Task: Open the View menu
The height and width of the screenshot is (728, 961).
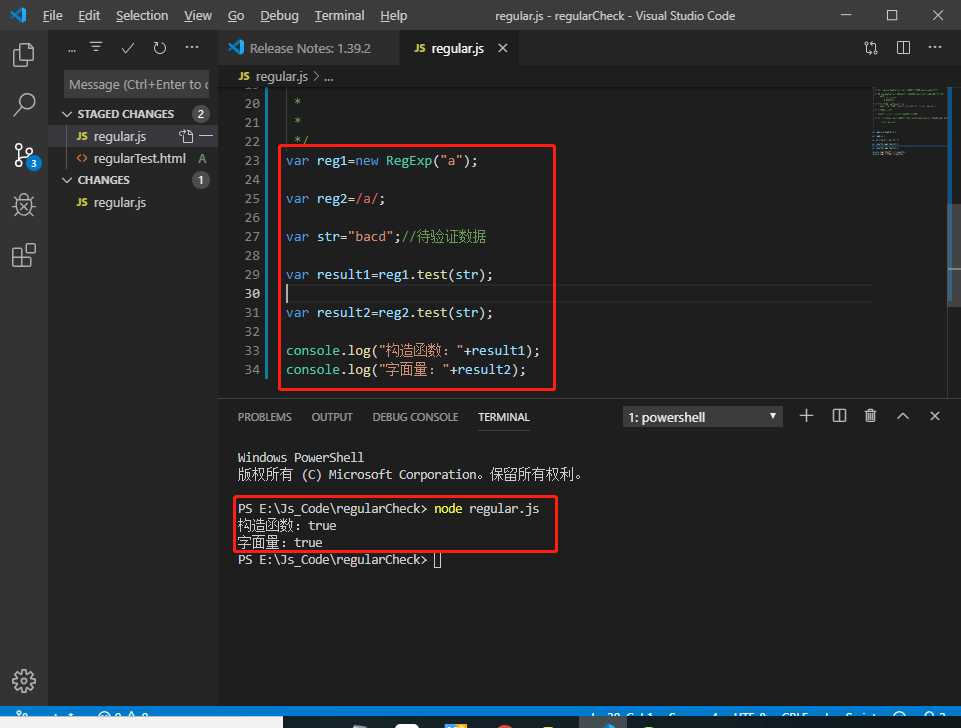Action: [x=198, y=15]
